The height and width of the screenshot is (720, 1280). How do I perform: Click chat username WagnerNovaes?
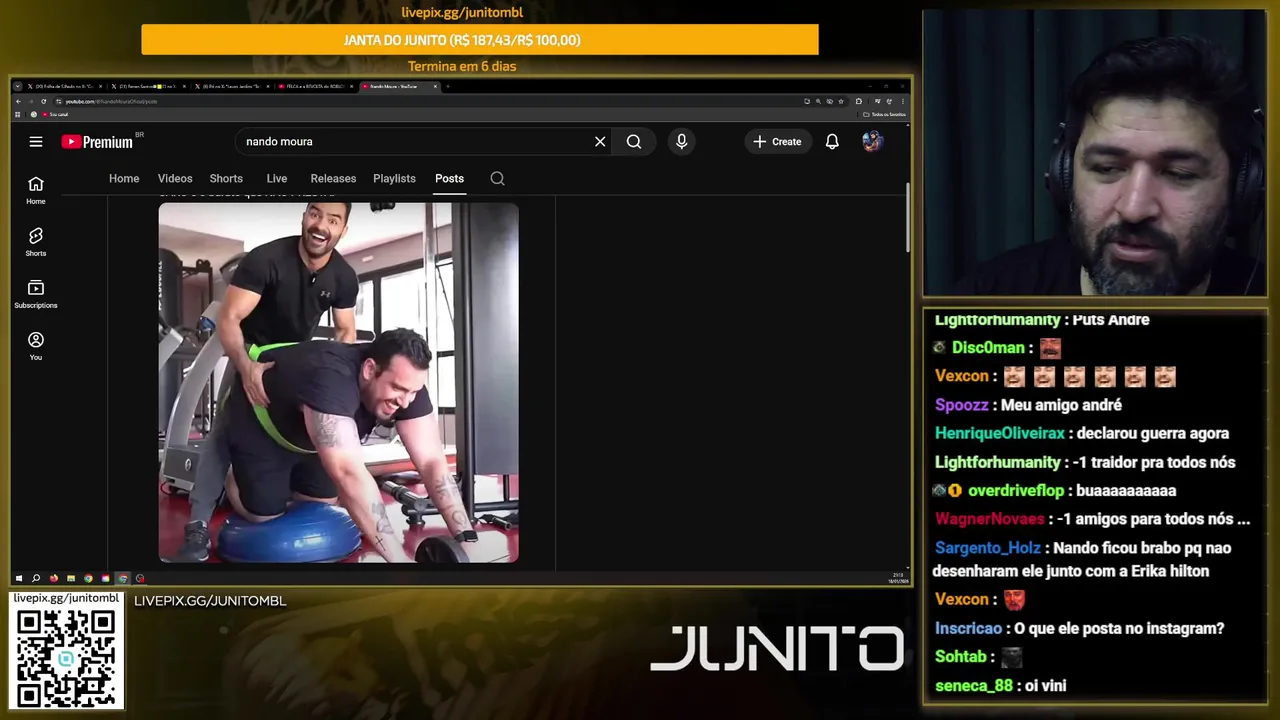coord(989,519)
